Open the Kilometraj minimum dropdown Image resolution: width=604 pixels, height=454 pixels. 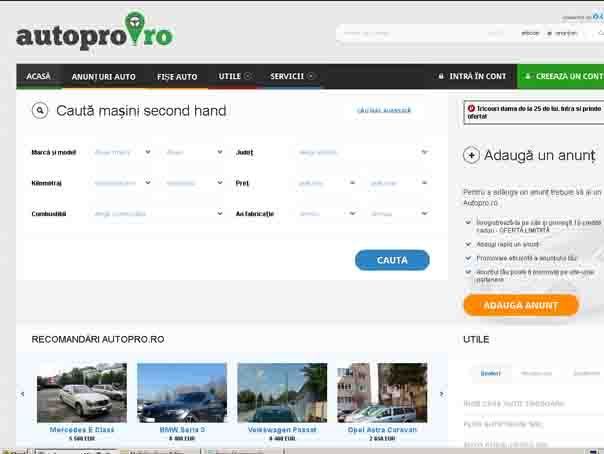122,183
